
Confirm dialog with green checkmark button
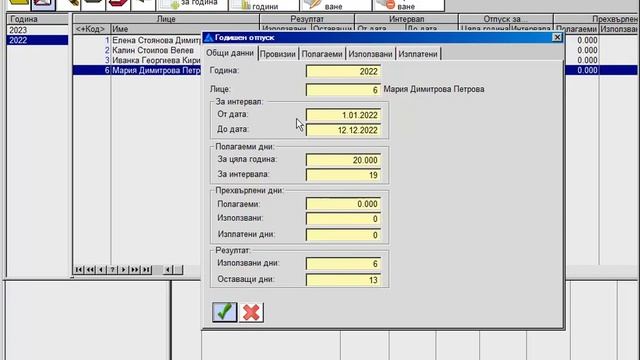224,312
